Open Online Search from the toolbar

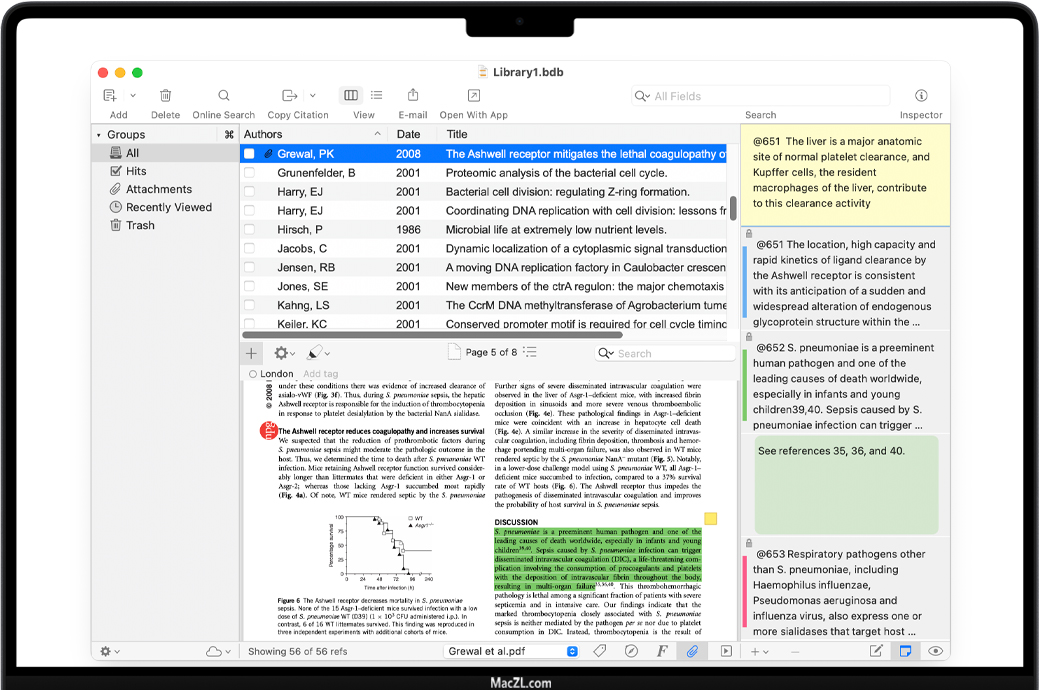(224, 96)
